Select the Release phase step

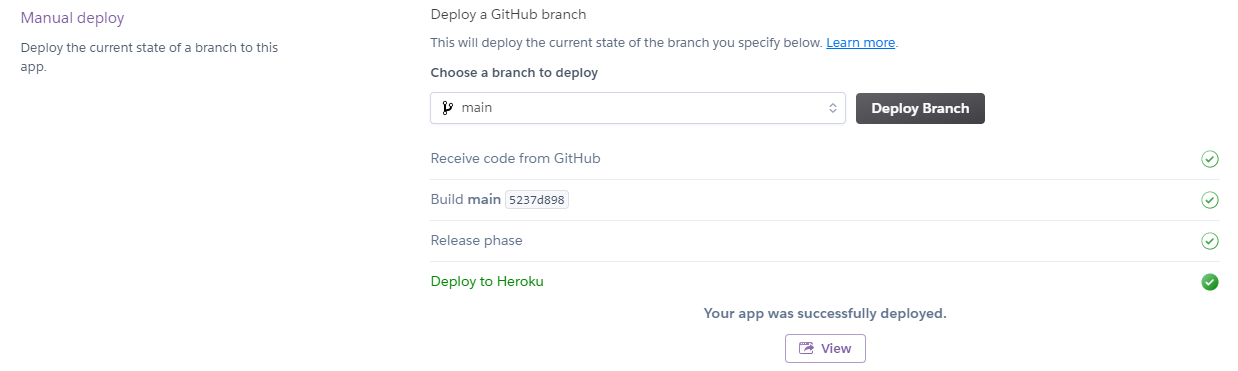pyautogui.click(x=476, y=240)
